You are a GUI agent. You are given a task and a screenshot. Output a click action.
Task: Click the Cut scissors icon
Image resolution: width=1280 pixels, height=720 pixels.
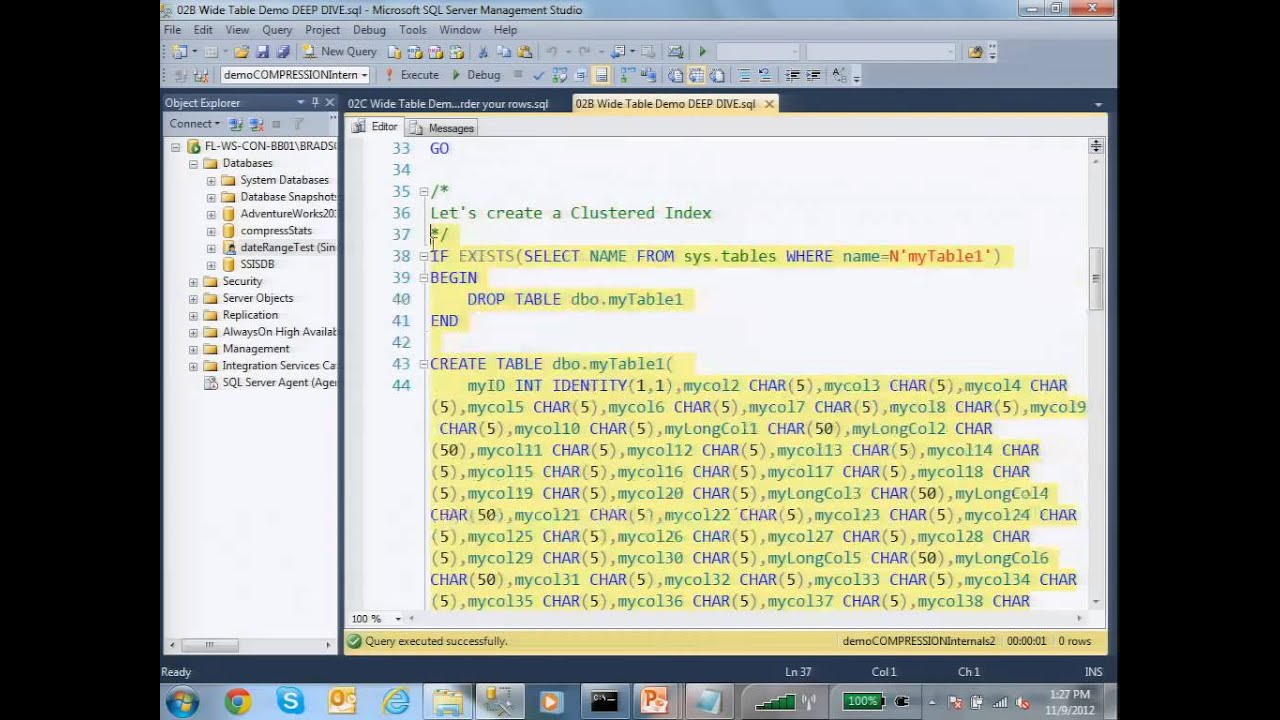482,52
